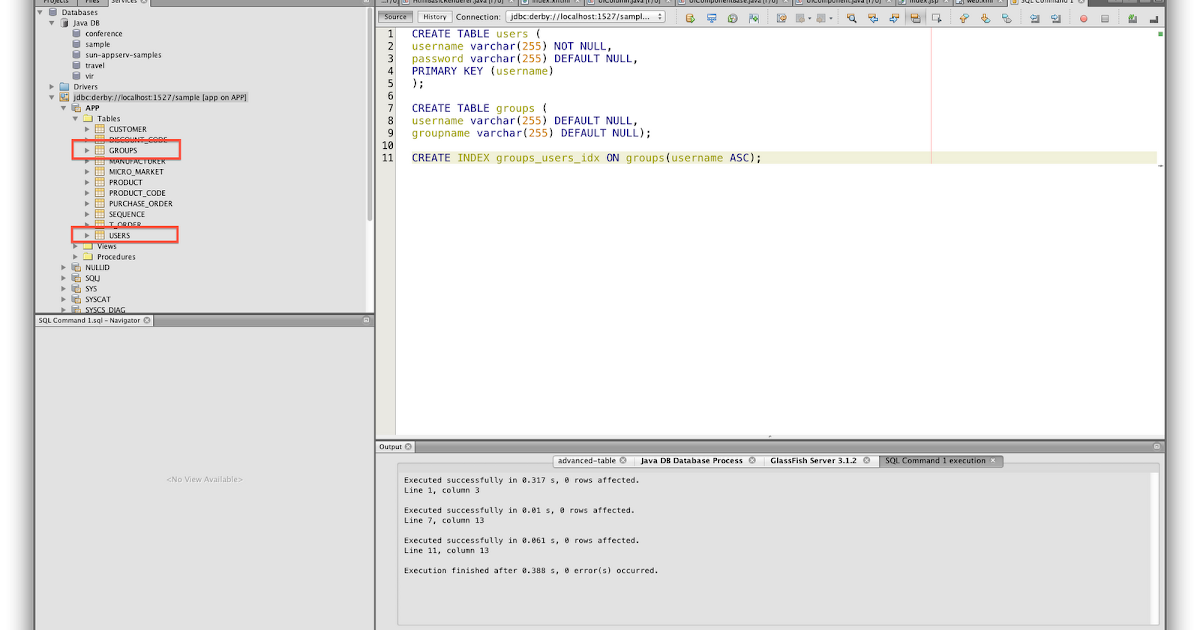The height and width of the screenshot is (630, 1200).
Task: Select the PURCHASE_ORDER table label
Action: tap(141, 203)
